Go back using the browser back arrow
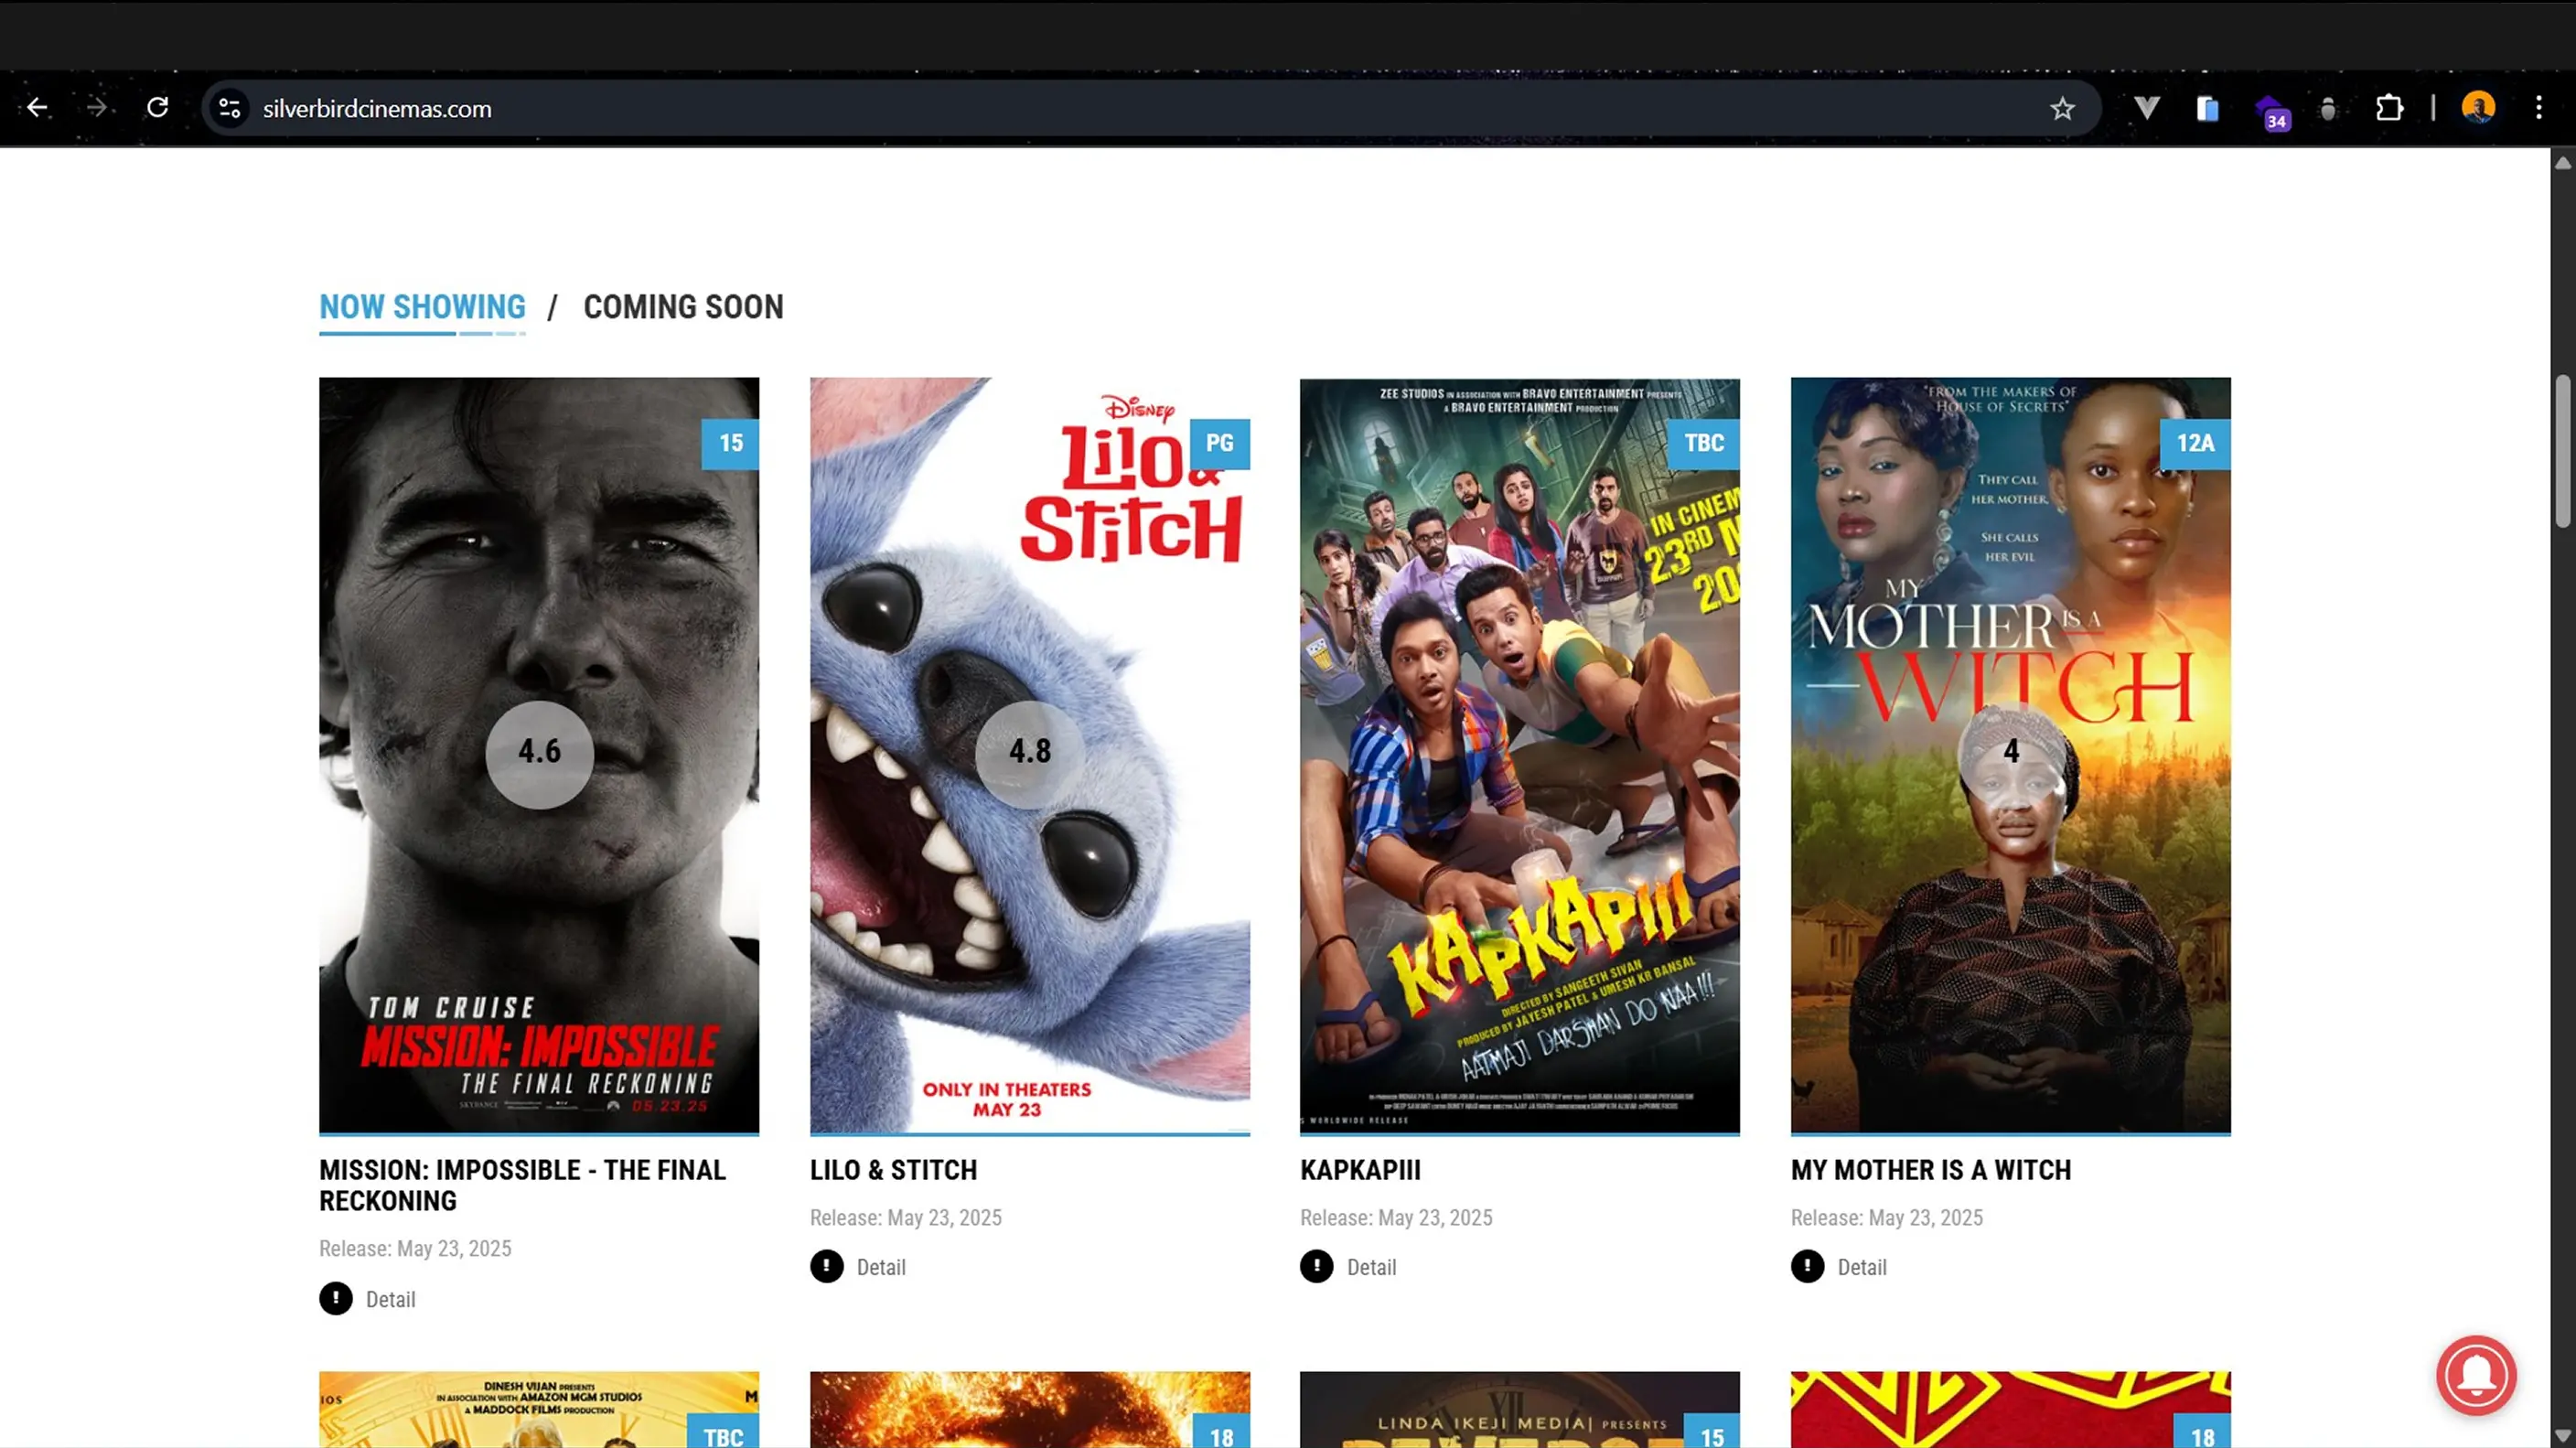The width and height of the screenshot is (2576, 1448). click(x=38, y=108)
